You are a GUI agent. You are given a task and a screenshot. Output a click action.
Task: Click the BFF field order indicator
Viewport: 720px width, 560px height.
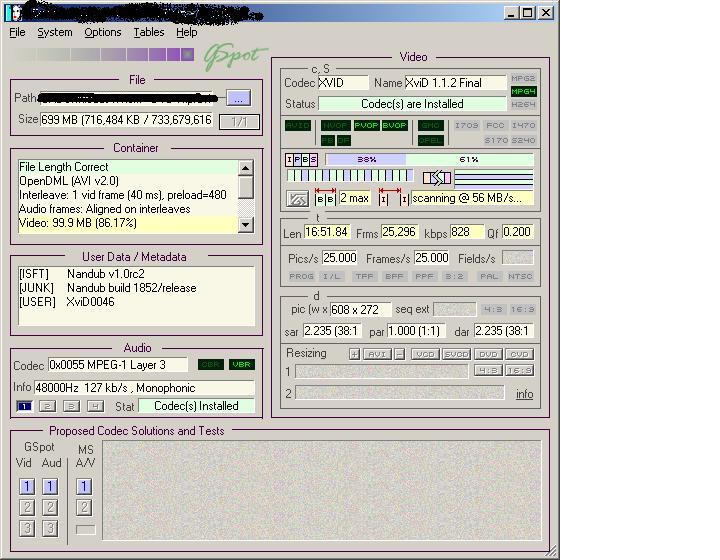[394, 276]
